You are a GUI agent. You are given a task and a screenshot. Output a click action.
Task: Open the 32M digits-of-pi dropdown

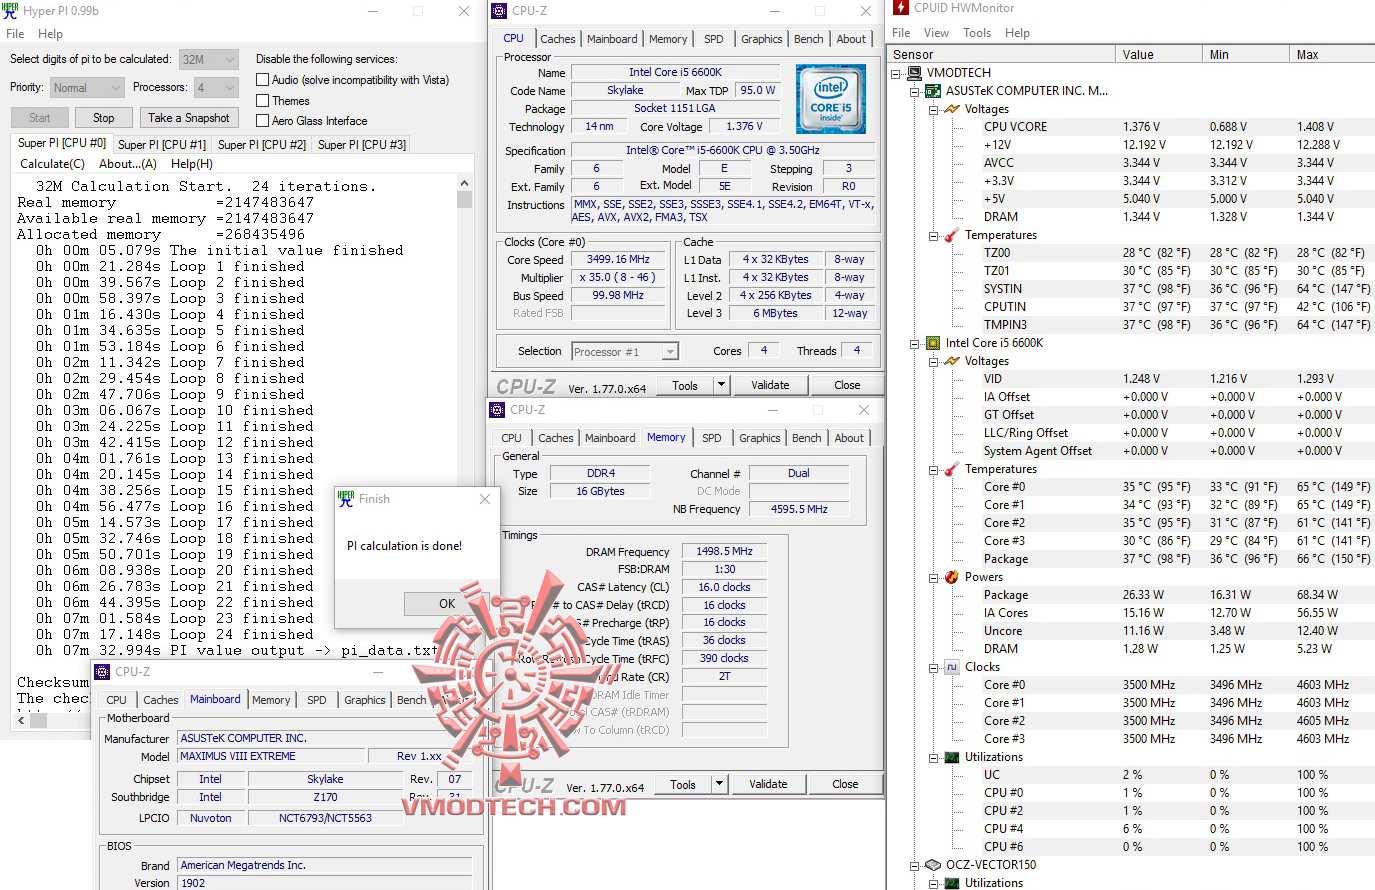pyautogui.click(x=229, y=59)
